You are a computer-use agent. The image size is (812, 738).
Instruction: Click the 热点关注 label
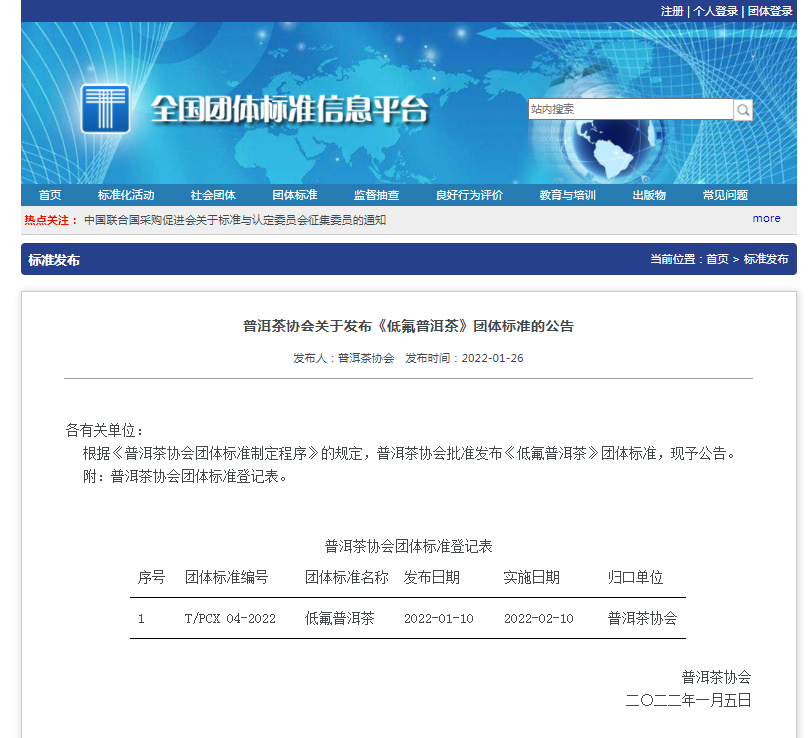point(50,220)
